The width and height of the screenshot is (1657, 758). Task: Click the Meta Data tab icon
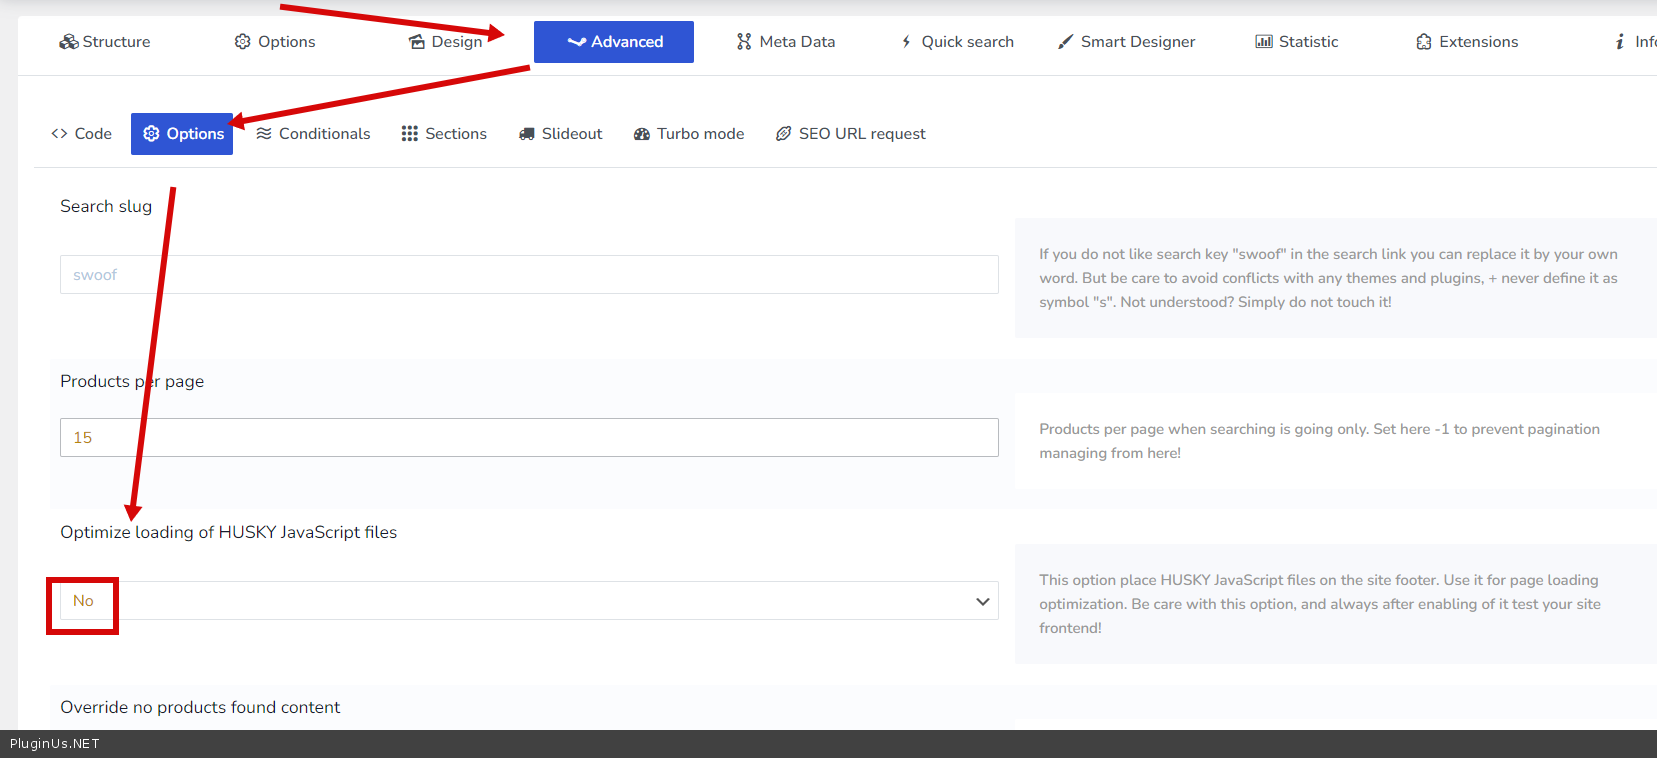(744, 42)
